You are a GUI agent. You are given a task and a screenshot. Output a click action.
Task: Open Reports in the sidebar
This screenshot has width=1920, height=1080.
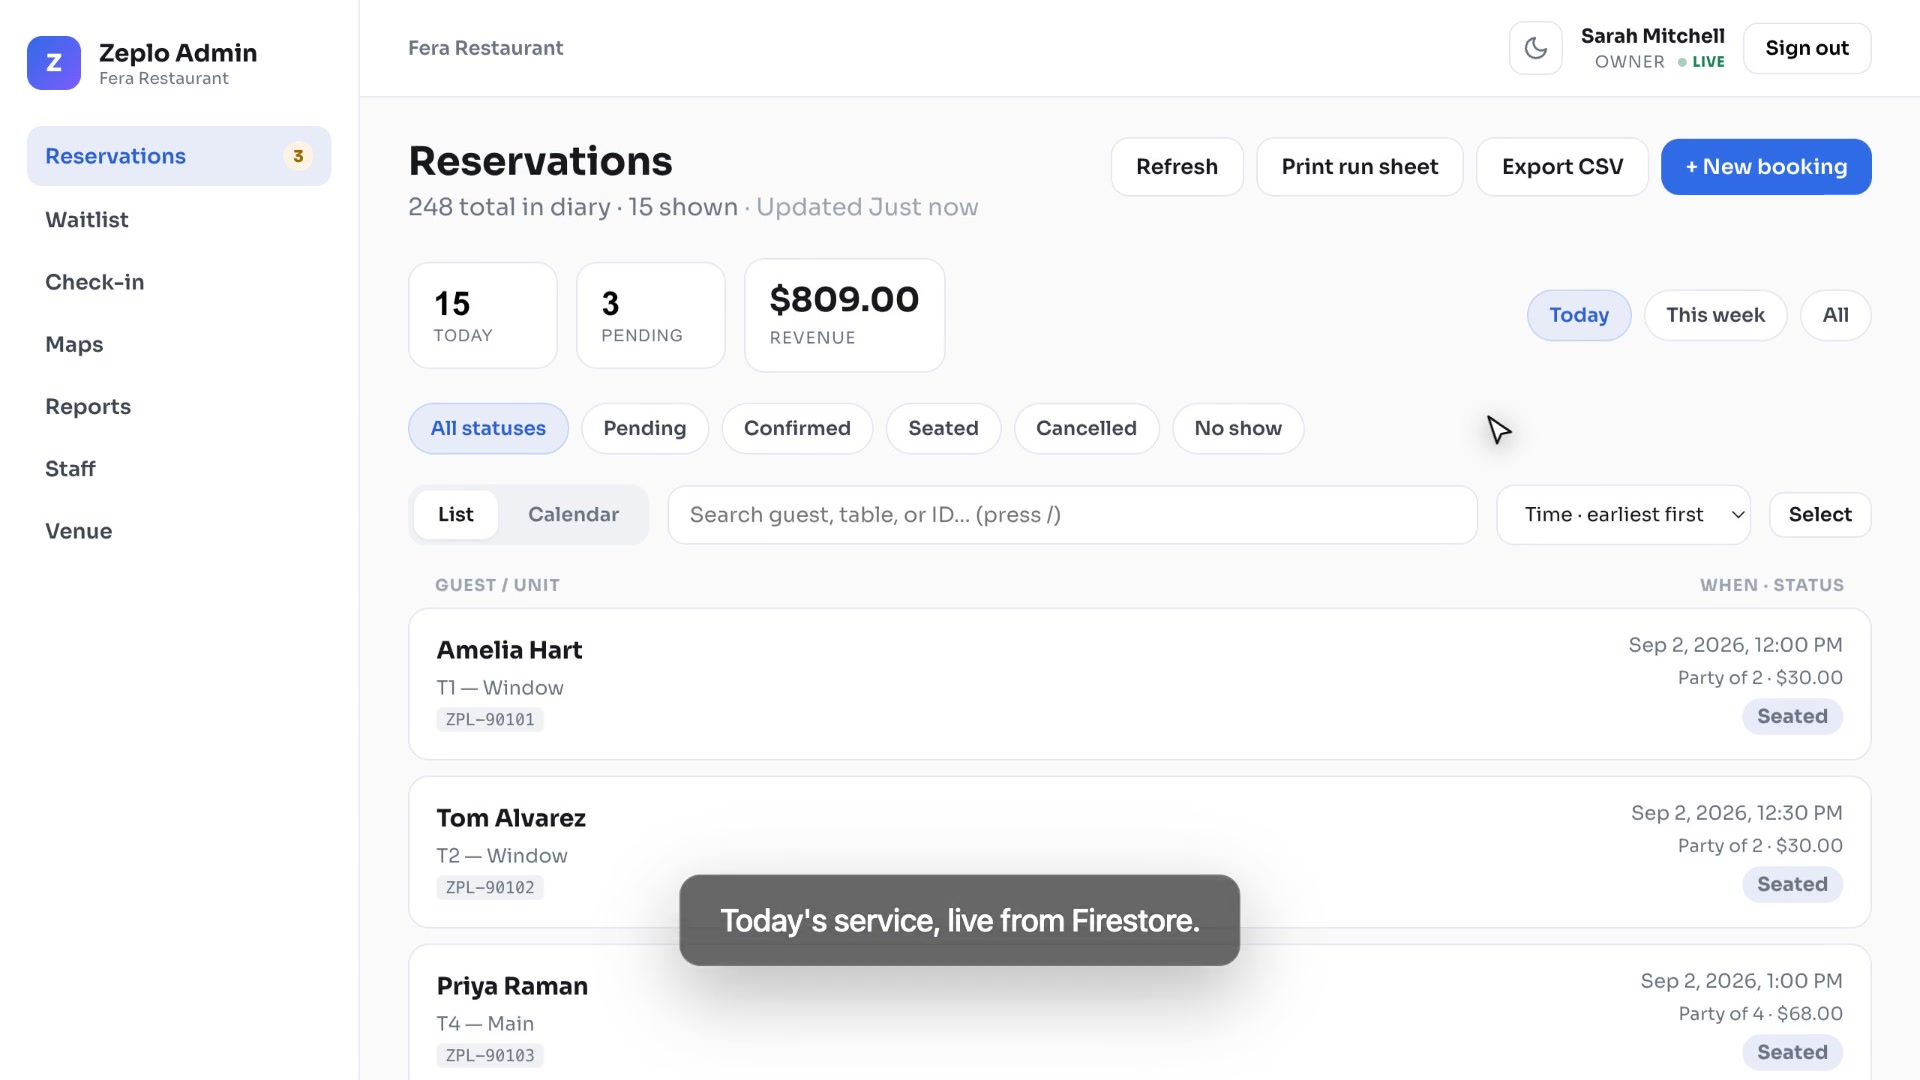[179, 407]
